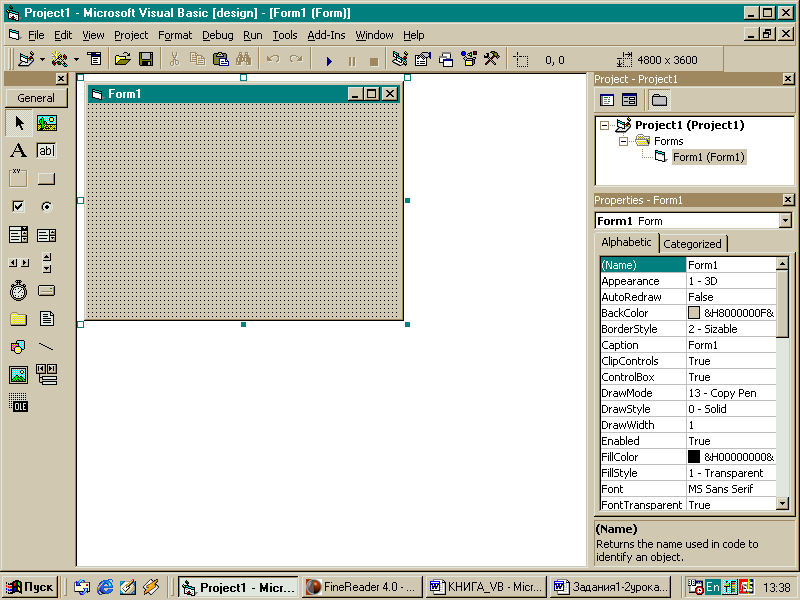Viewport: 800px width, 600px height.
Task: Open Project Explorer from the toolbar
Action: [400, 60]
